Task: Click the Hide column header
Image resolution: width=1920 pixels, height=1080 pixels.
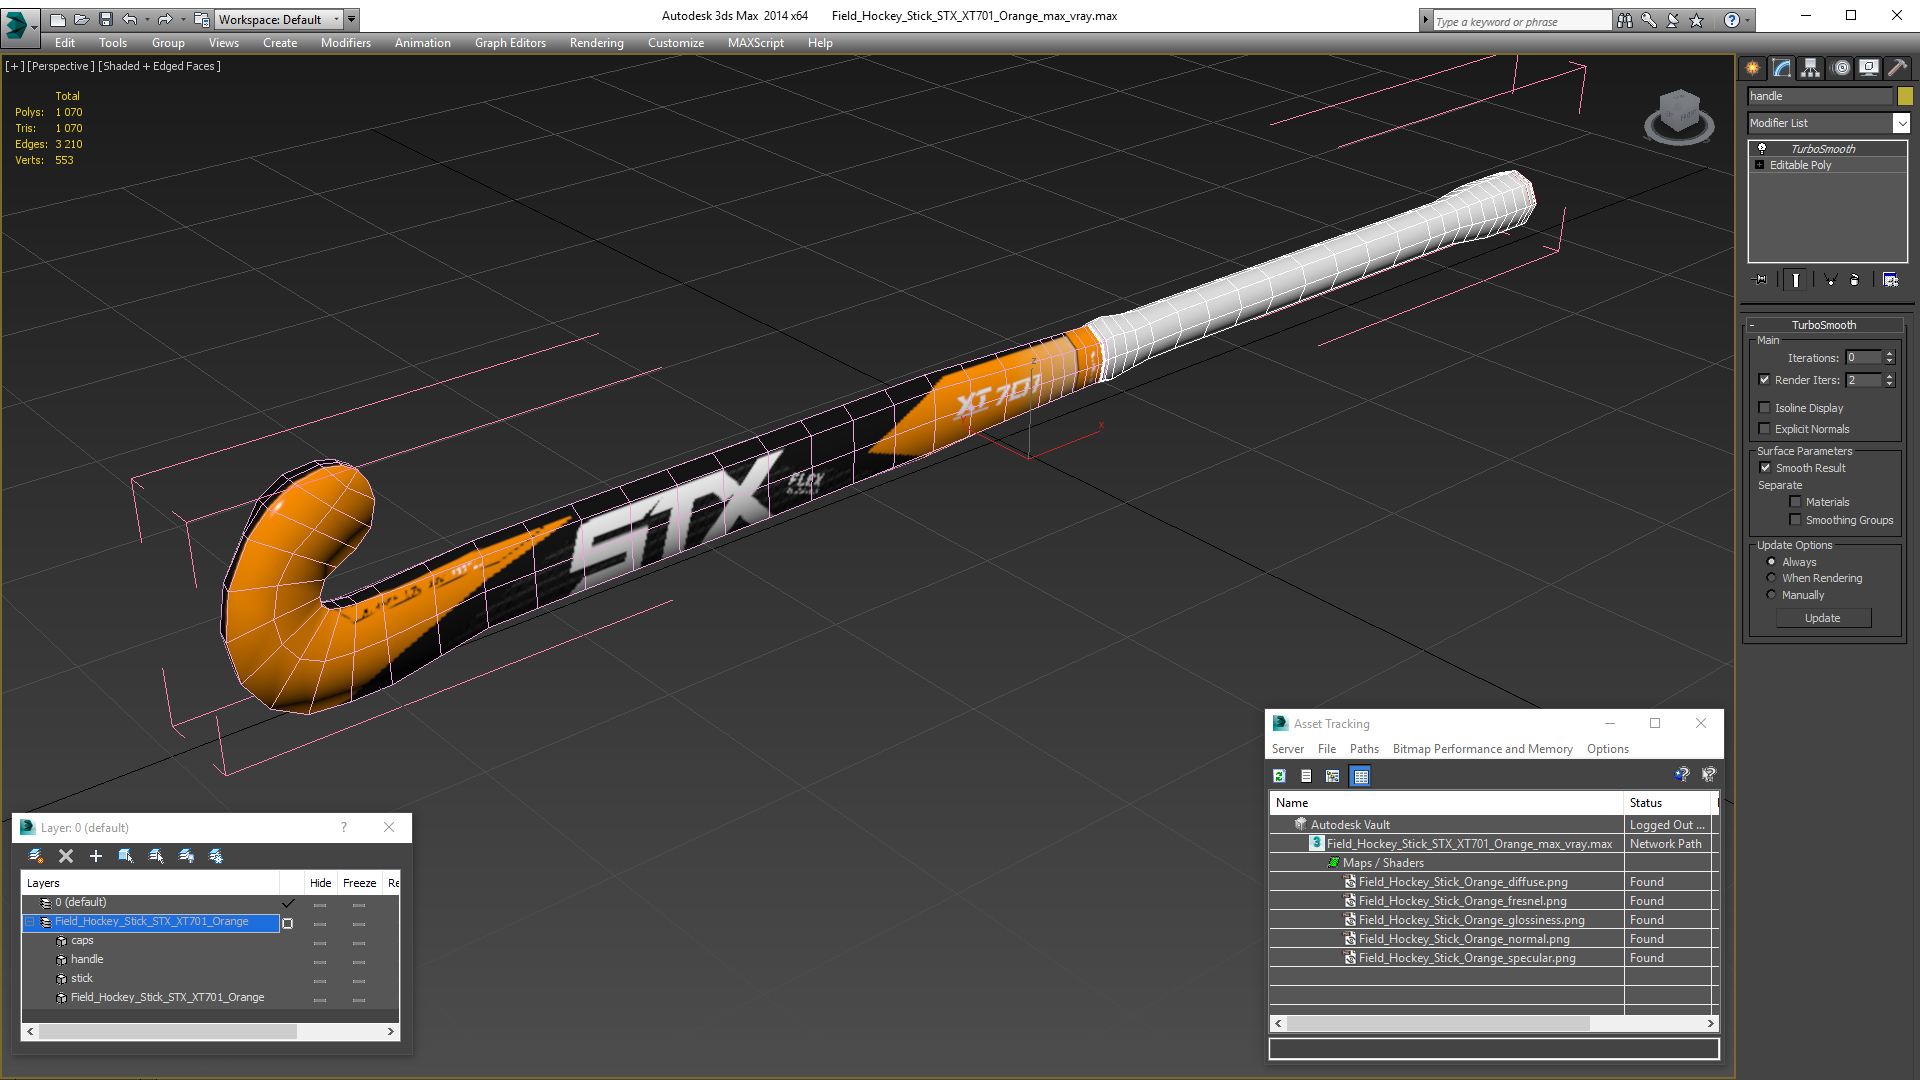Action: tap(320, 883)
